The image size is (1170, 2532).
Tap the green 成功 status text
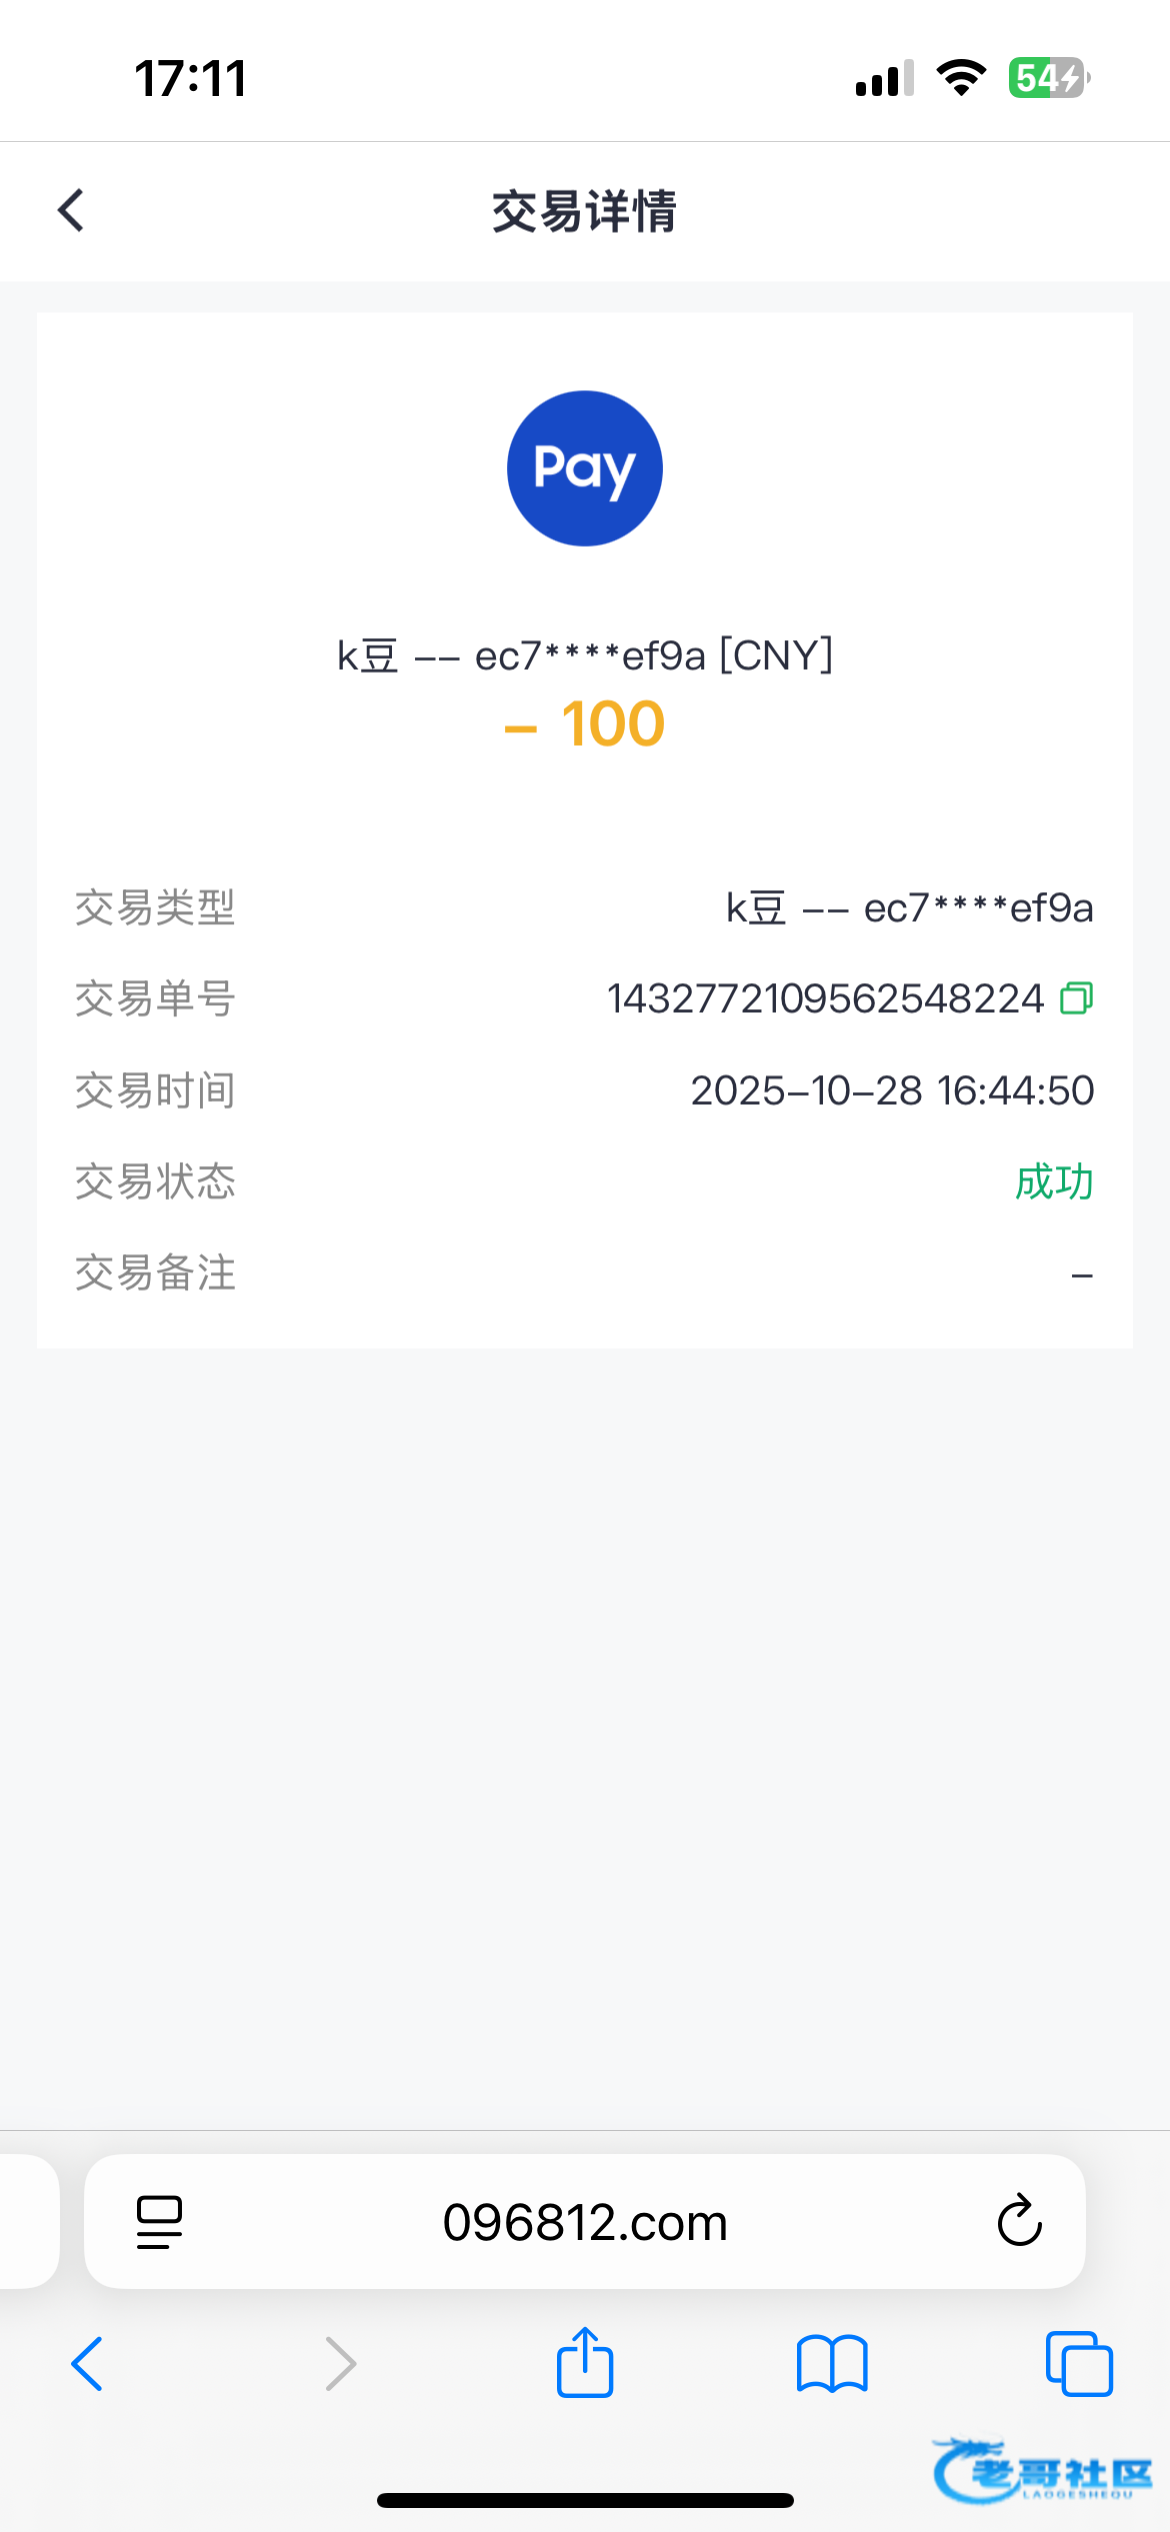point(1054,1182)
